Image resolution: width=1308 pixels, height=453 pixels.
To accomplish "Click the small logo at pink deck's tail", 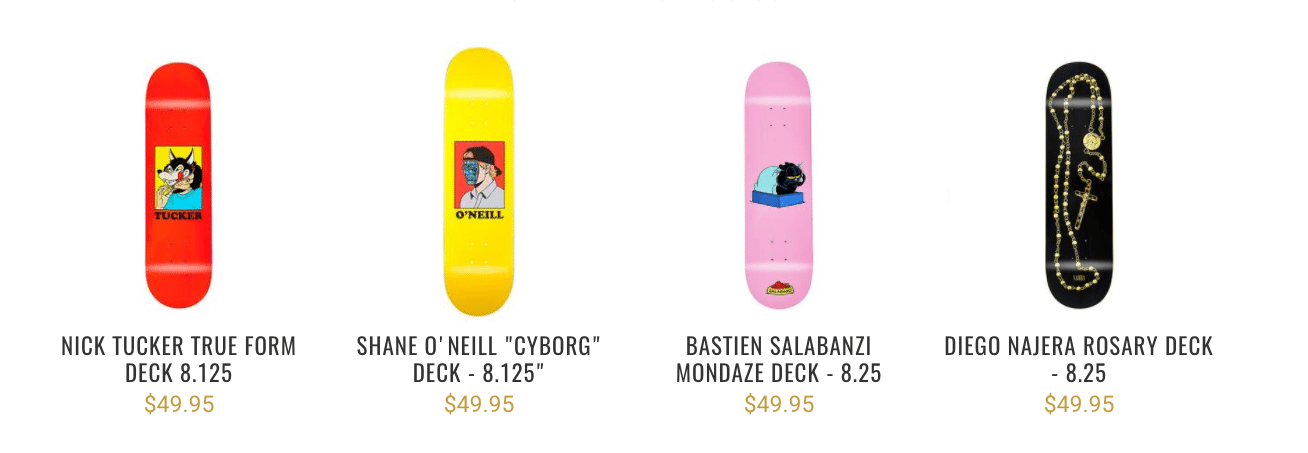I will tap(779, 289).
